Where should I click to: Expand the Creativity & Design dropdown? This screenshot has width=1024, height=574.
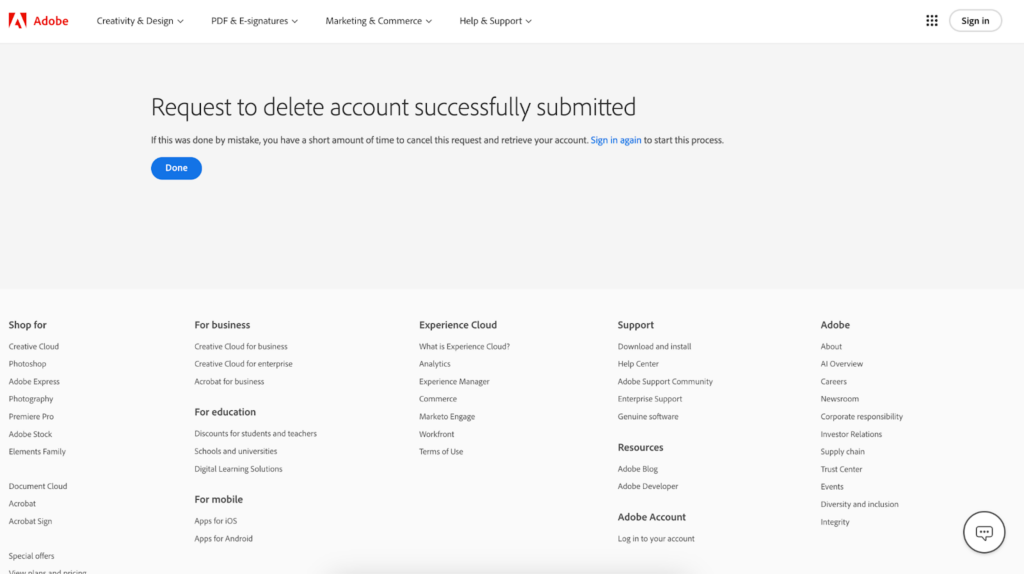pos(140,21)
